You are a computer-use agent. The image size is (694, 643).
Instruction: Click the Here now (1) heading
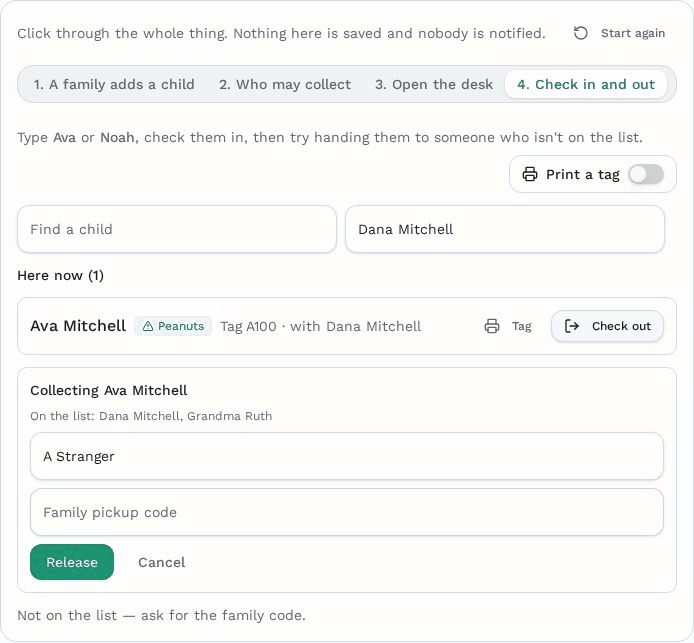point(61,276)
